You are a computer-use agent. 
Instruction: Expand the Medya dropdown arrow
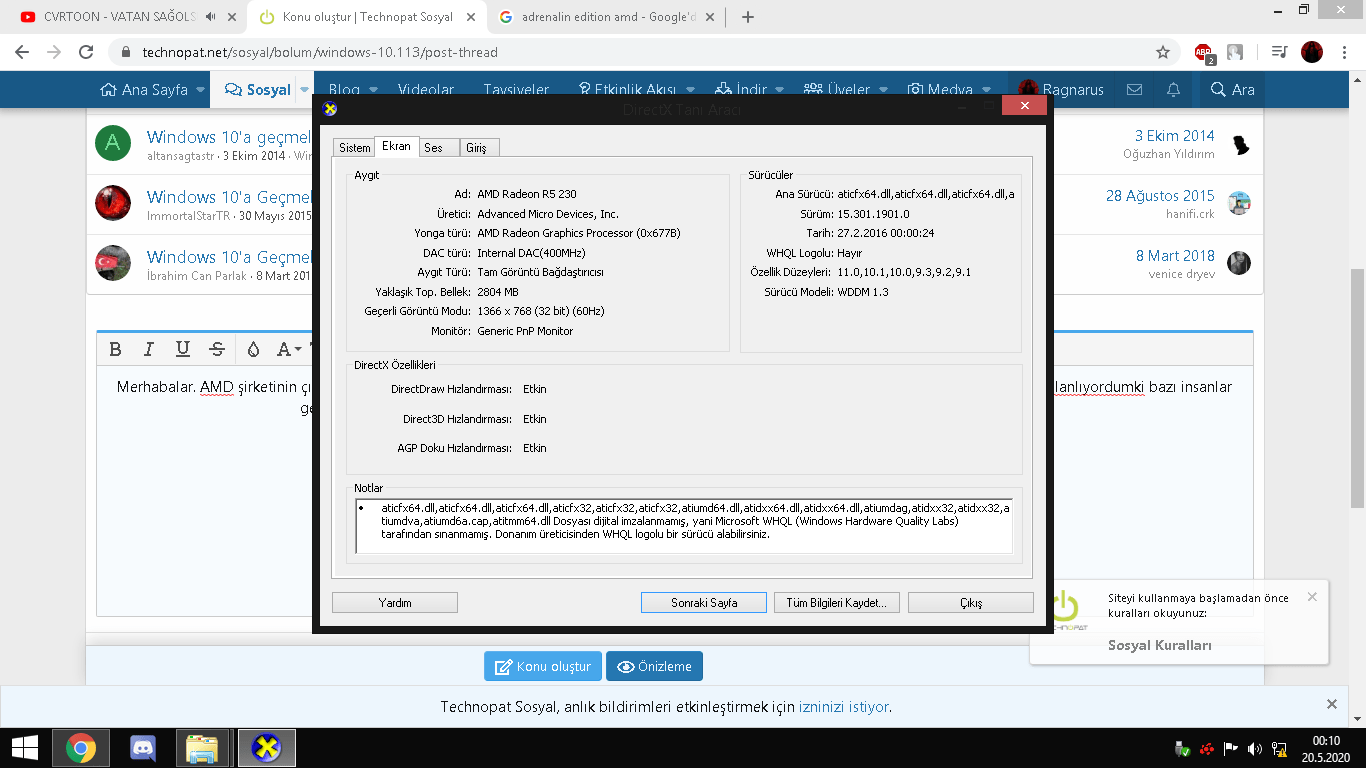(987, 90)
